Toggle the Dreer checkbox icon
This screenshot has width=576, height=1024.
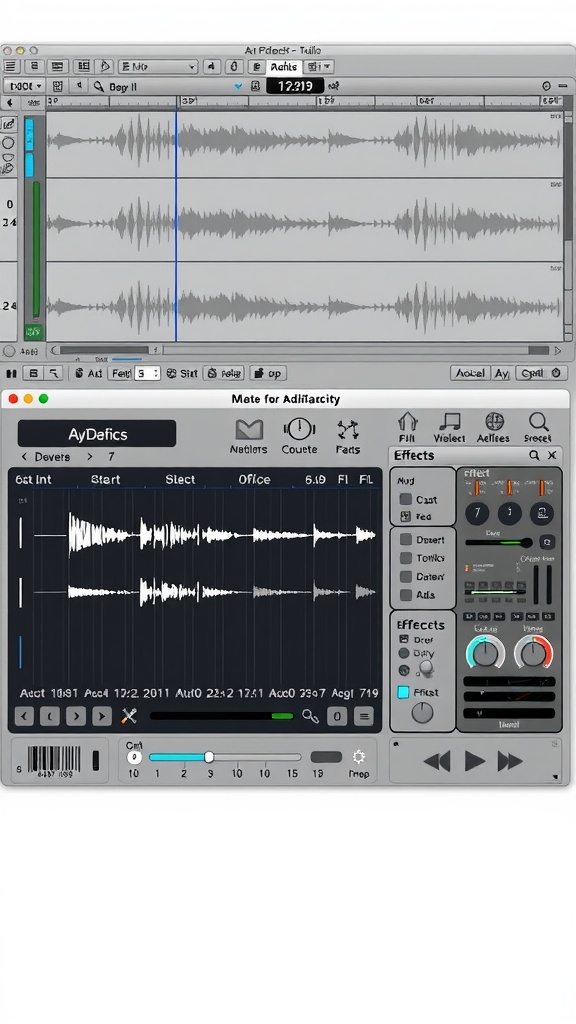point(404,639)
